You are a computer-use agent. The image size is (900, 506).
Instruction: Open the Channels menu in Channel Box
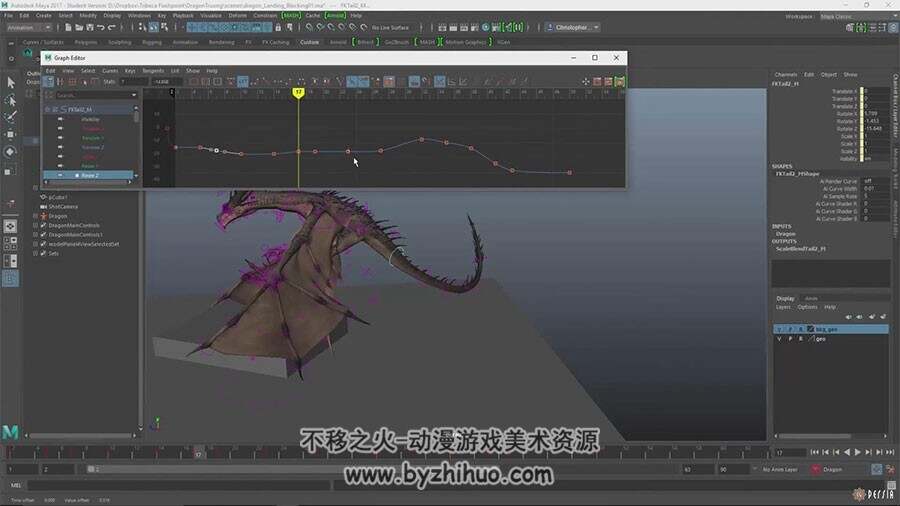(786, 75)
